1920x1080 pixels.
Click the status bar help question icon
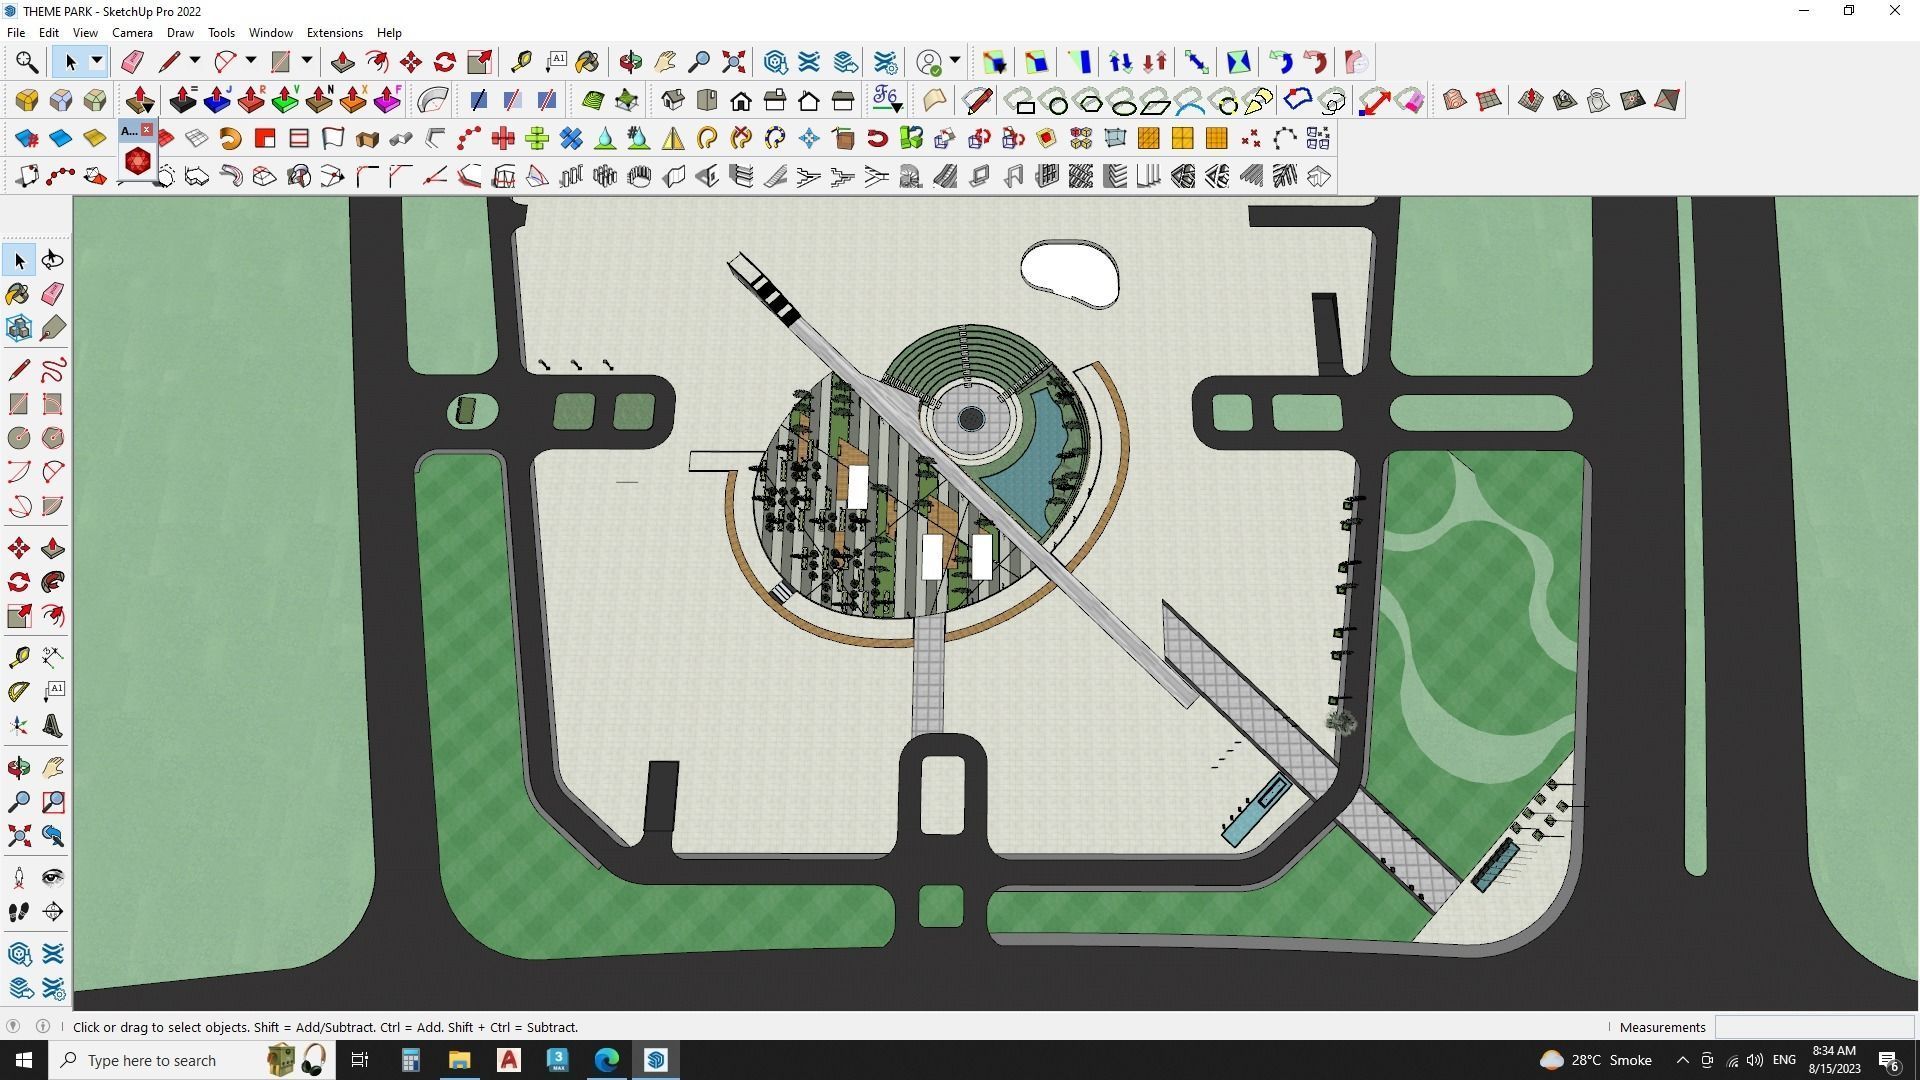click(x=13, y=1027)
